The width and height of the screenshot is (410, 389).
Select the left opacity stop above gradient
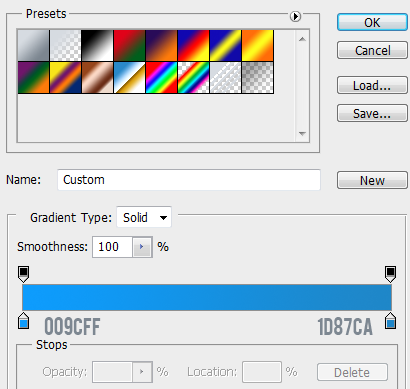point(23,274)
